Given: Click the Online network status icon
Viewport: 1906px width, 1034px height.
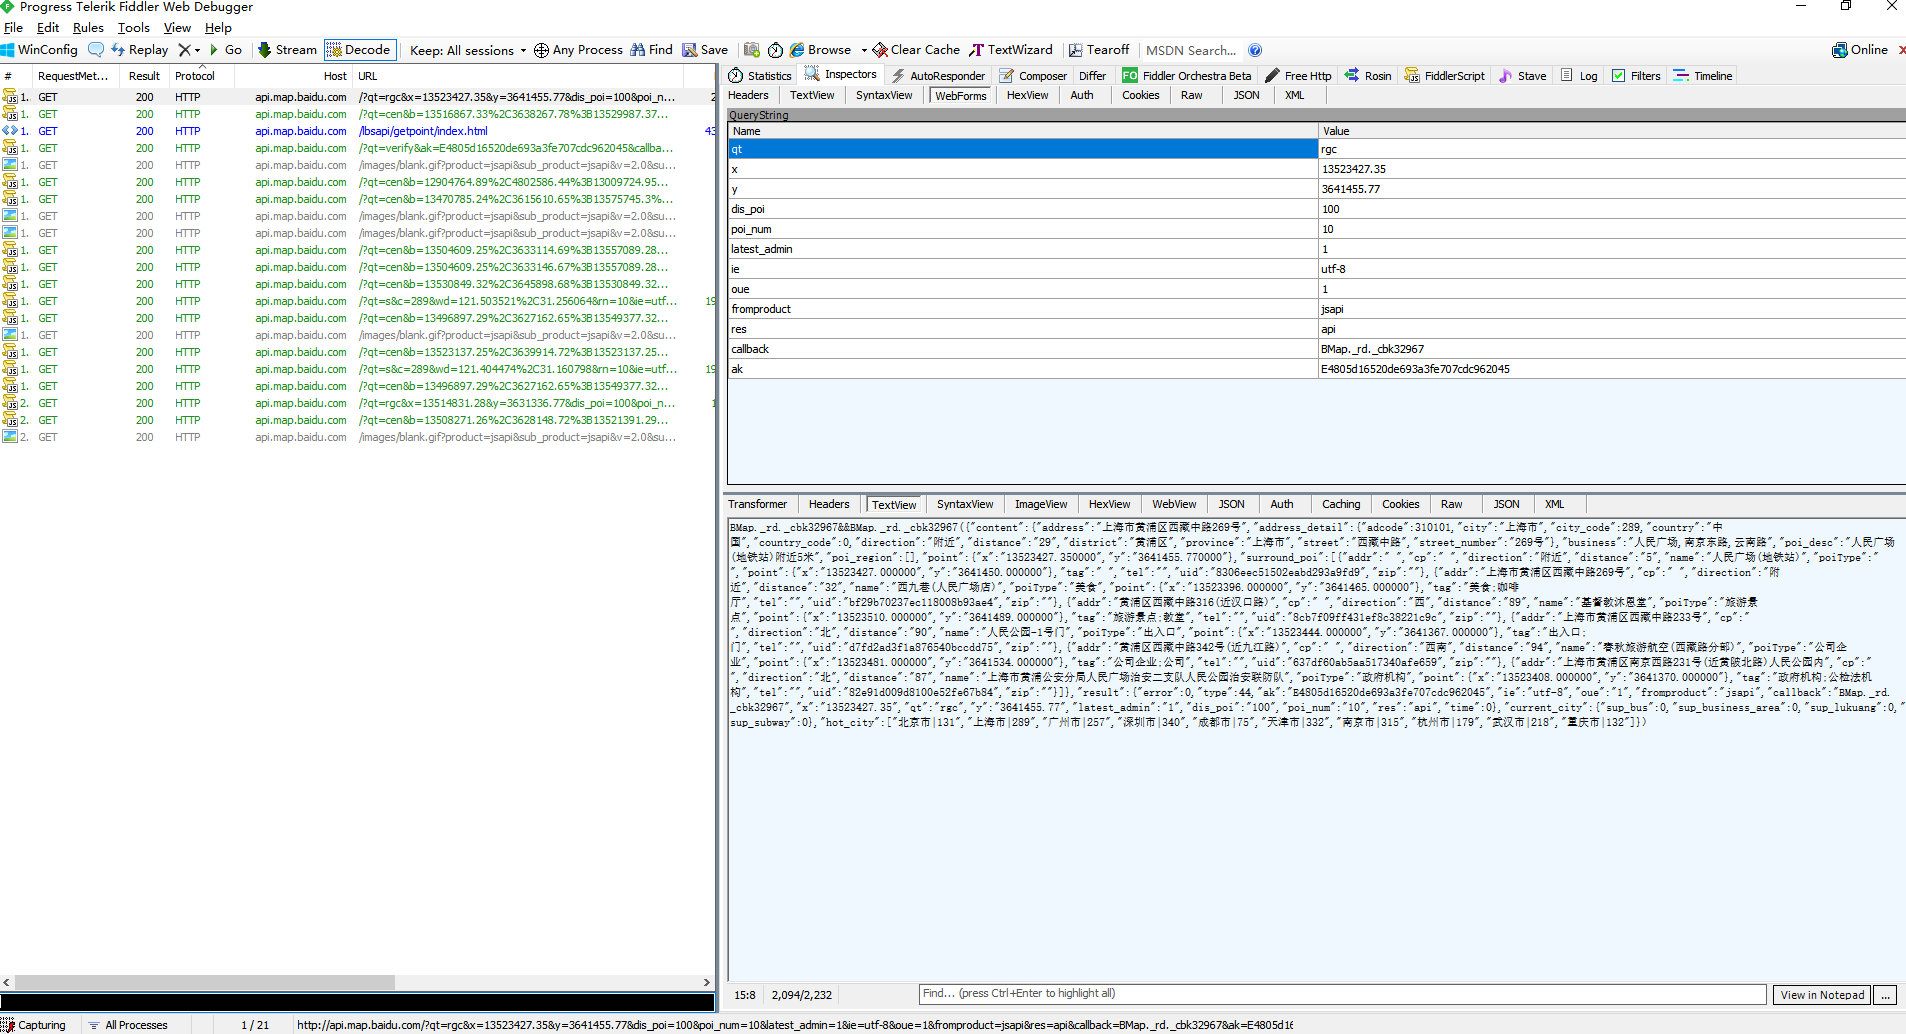Looking at the screenshot, I should (1860, 50).
